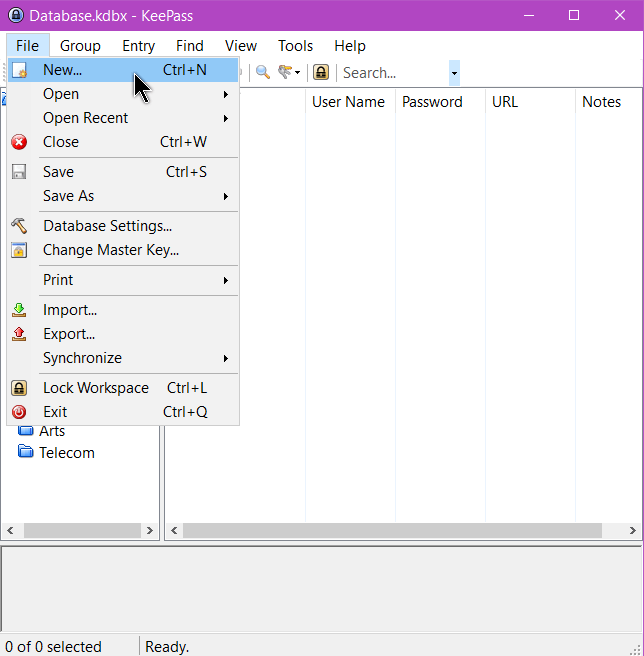Viewport: 644px width, 656px height.
Task: Select the Telecom group
Action: 67,453
